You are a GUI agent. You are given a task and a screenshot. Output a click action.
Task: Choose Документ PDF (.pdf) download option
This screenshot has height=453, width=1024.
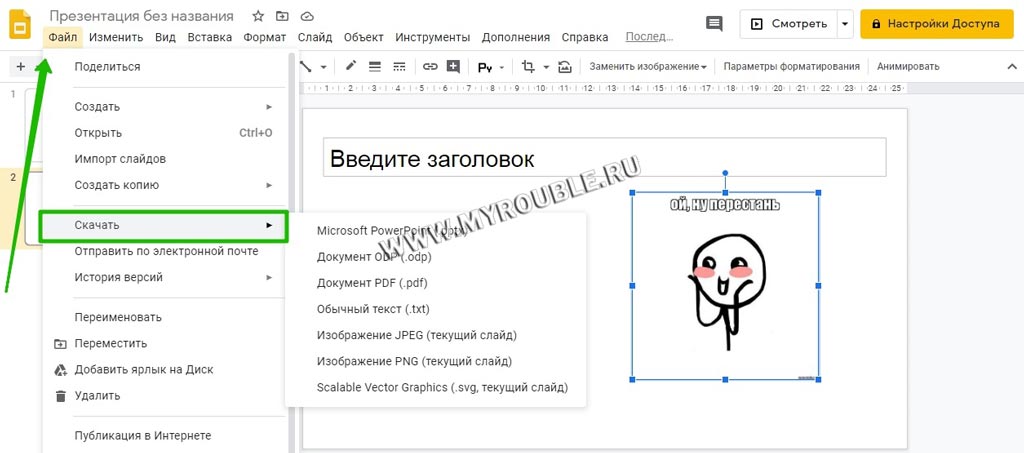pos(372,283)
